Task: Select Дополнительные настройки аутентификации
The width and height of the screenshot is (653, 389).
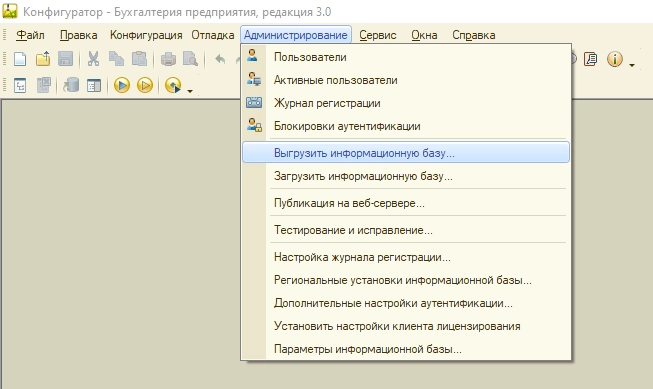Action: (406, 303)
